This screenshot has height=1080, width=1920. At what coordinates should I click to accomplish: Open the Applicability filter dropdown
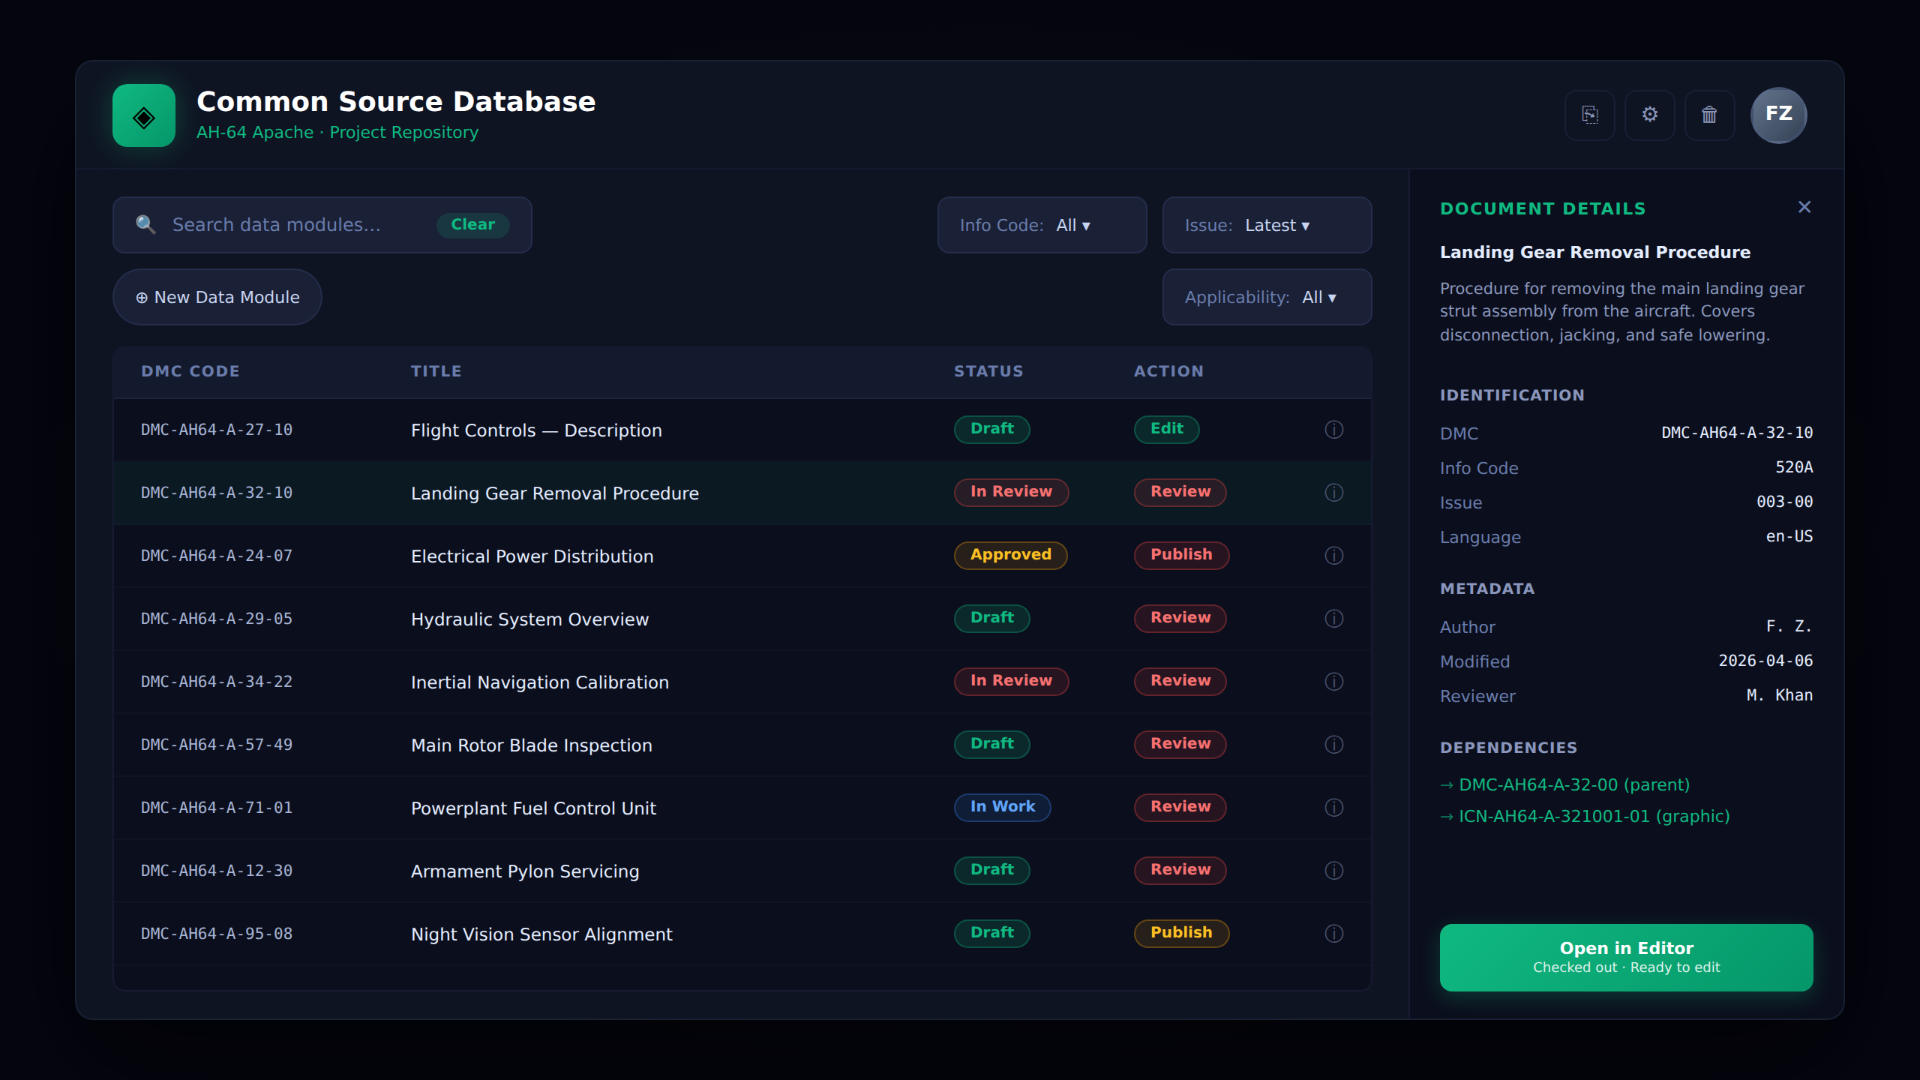pyautogui.click(x=1267, y=297)
